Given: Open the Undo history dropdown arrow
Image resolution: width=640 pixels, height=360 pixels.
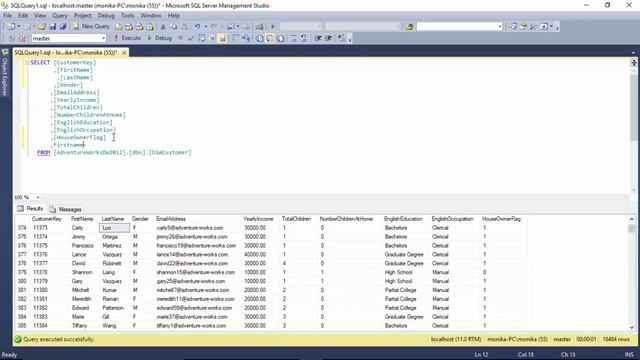Looking at the screenshot, I should [x=205, y=27].
